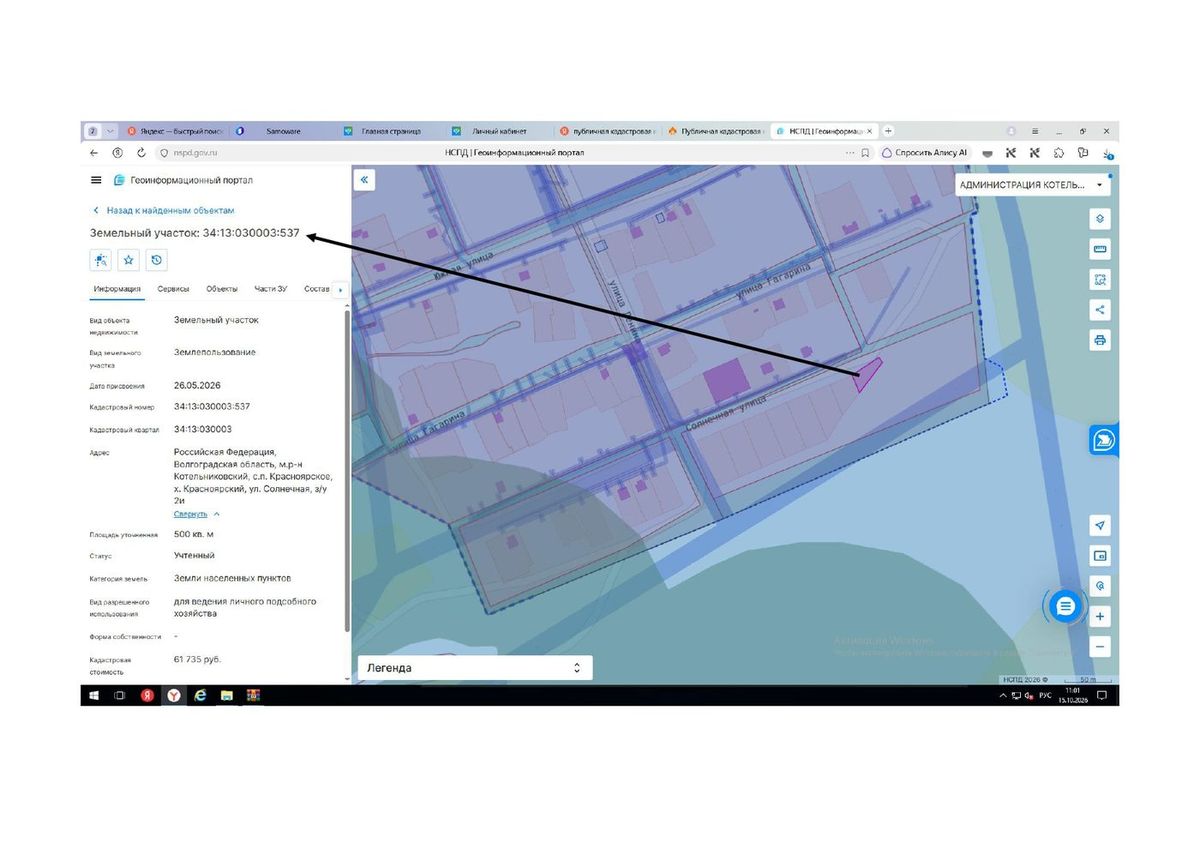
Task: Click the info panel vertical scrollbar
Action: click(347, 470)
